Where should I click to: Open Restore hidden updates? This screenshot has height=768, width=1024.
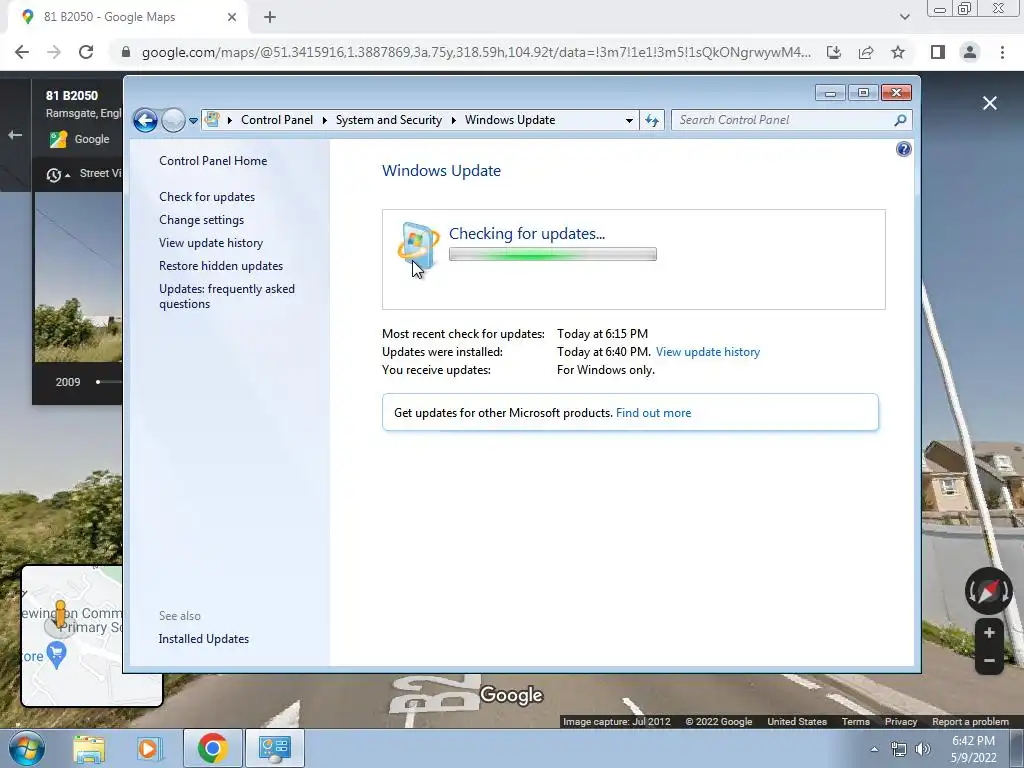(221, 266)
